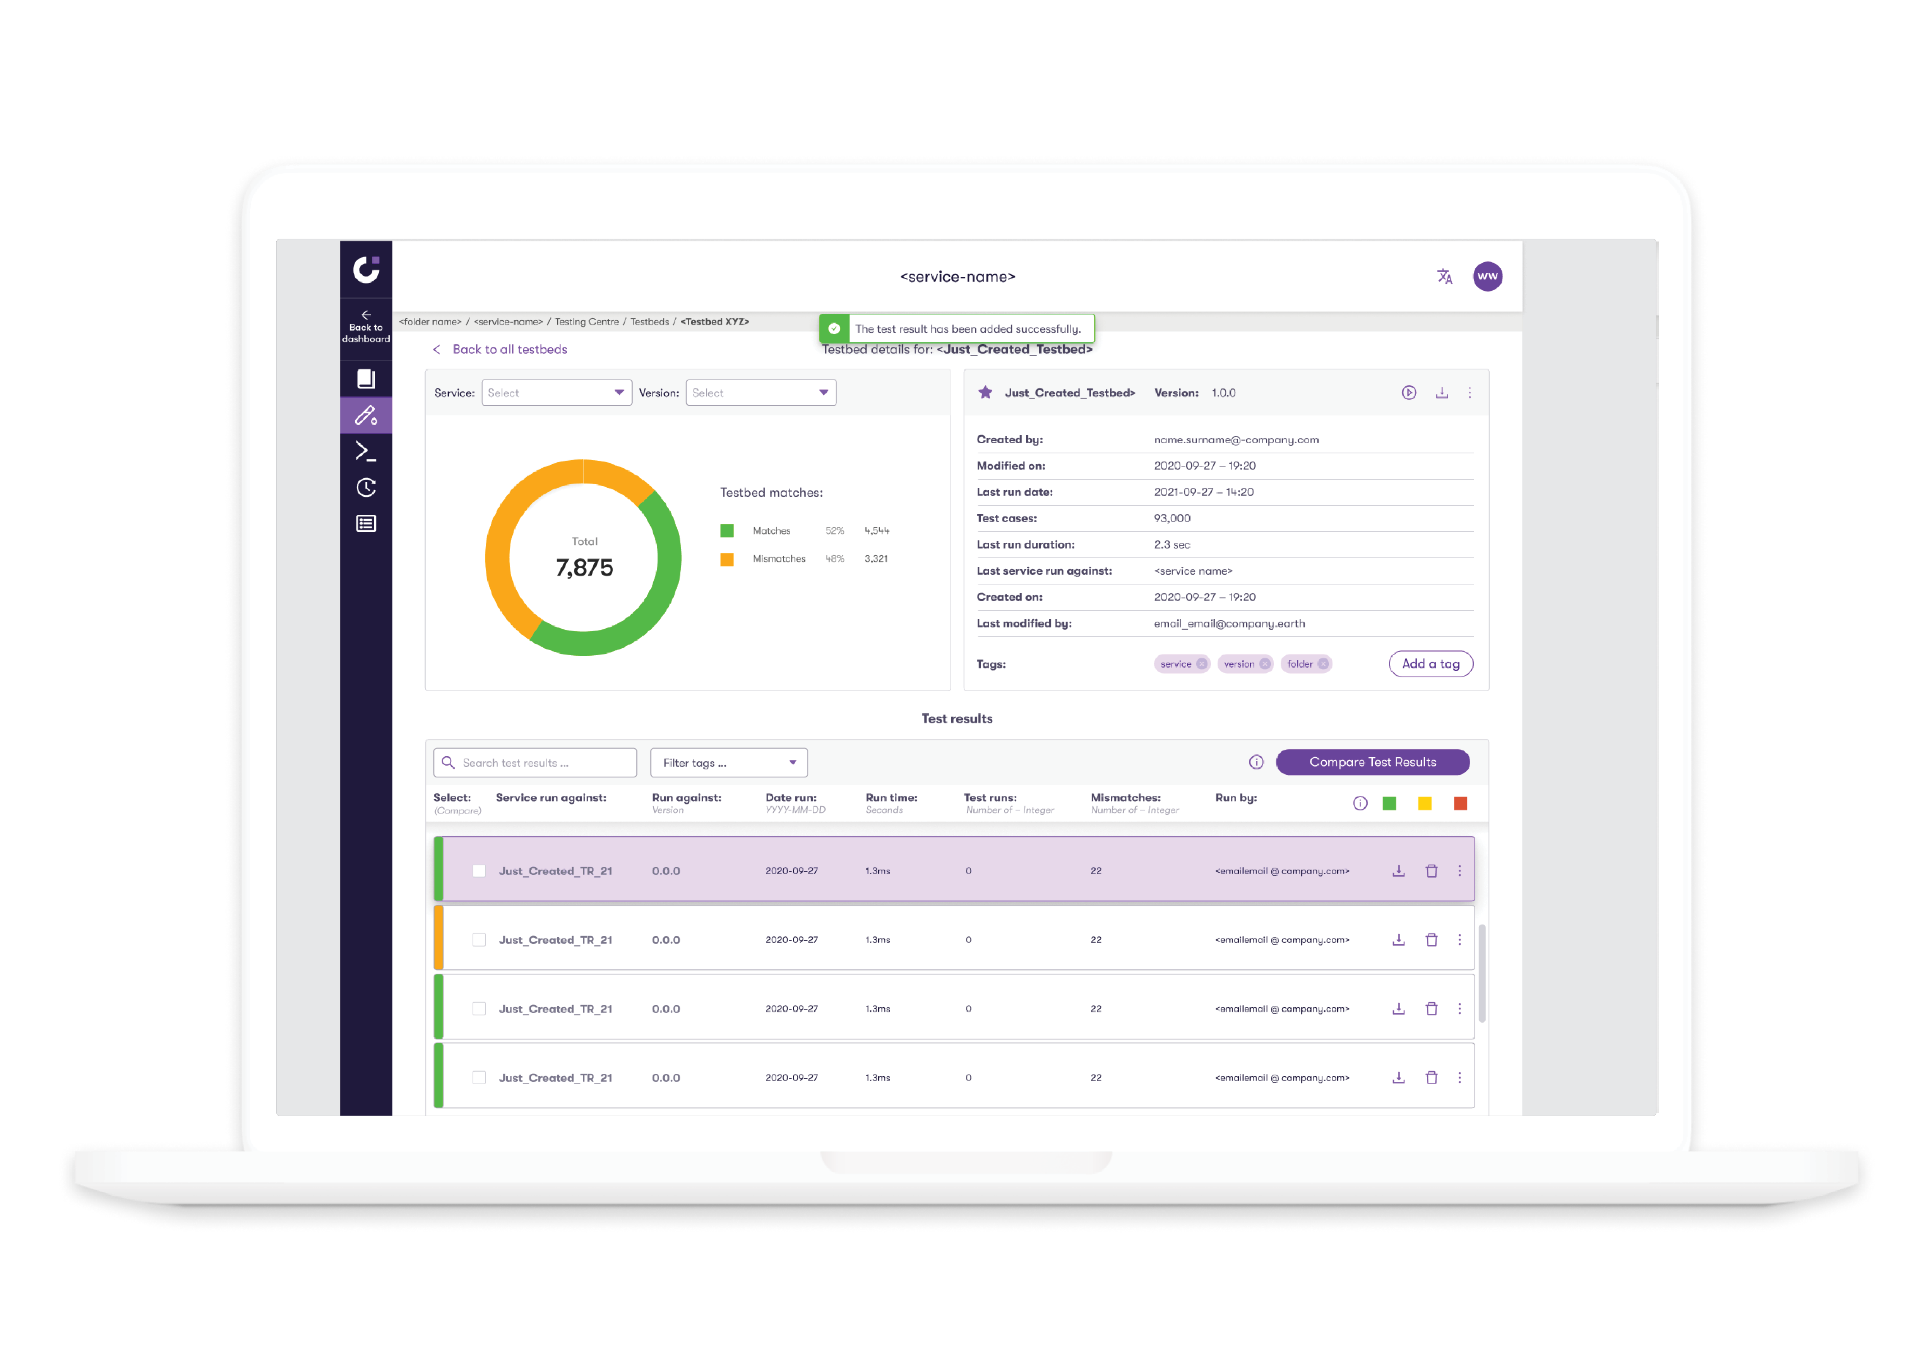Click the Service run against column header
Screen dimensions: 1920x1357
pyautogui.click(x=551, y=798)
